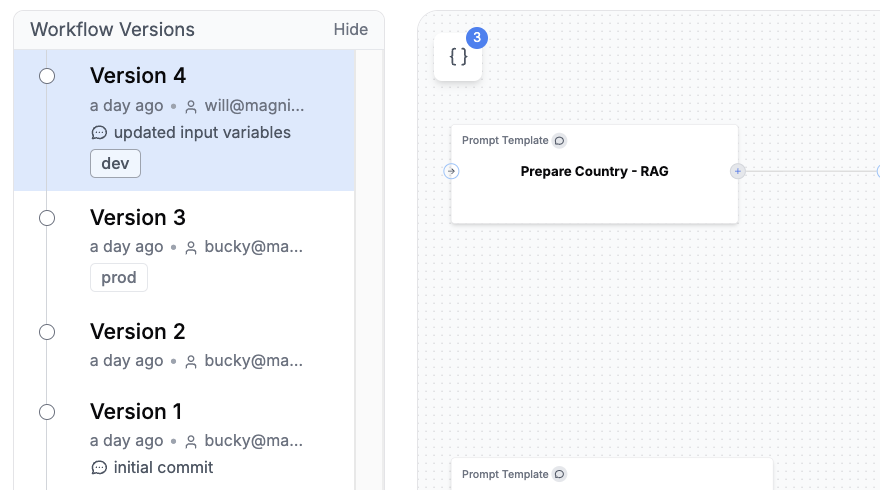
Task: Click the plus output port of Prepare Country - RAG
Action: pos(737,171)
